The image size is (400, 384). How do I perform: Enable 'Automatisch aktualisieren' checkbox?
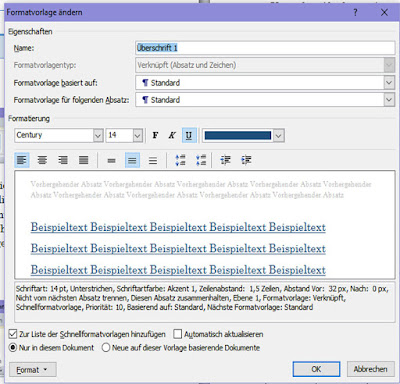point(178,334)
